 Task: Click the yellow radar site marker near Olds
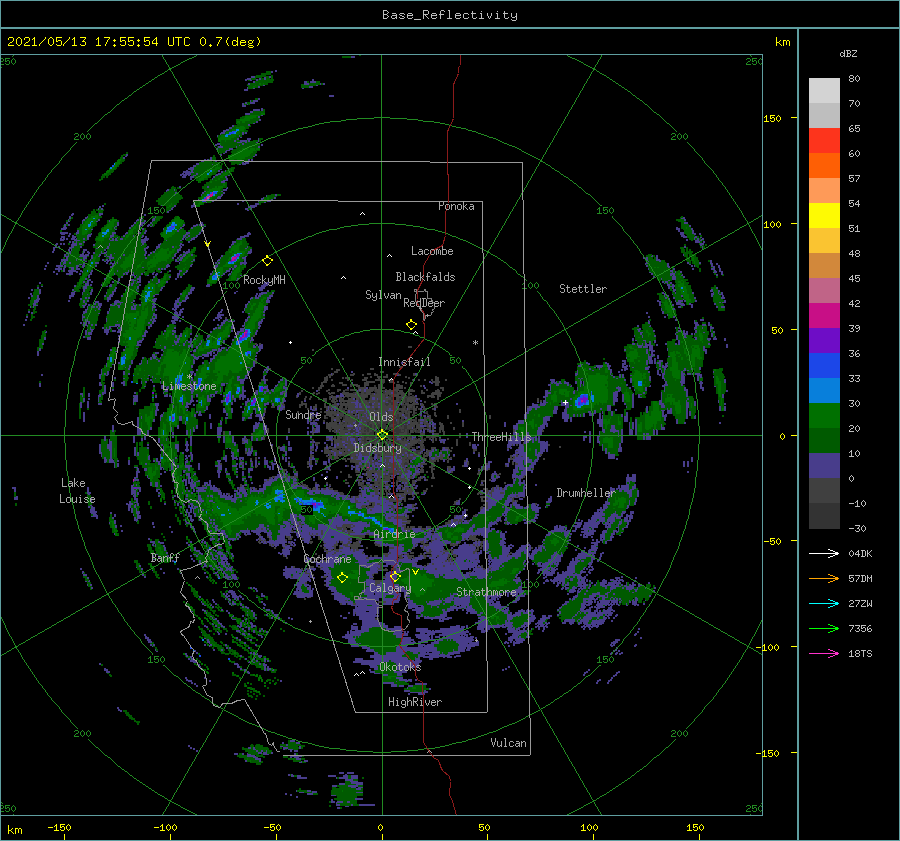click(x=382, y=435)
